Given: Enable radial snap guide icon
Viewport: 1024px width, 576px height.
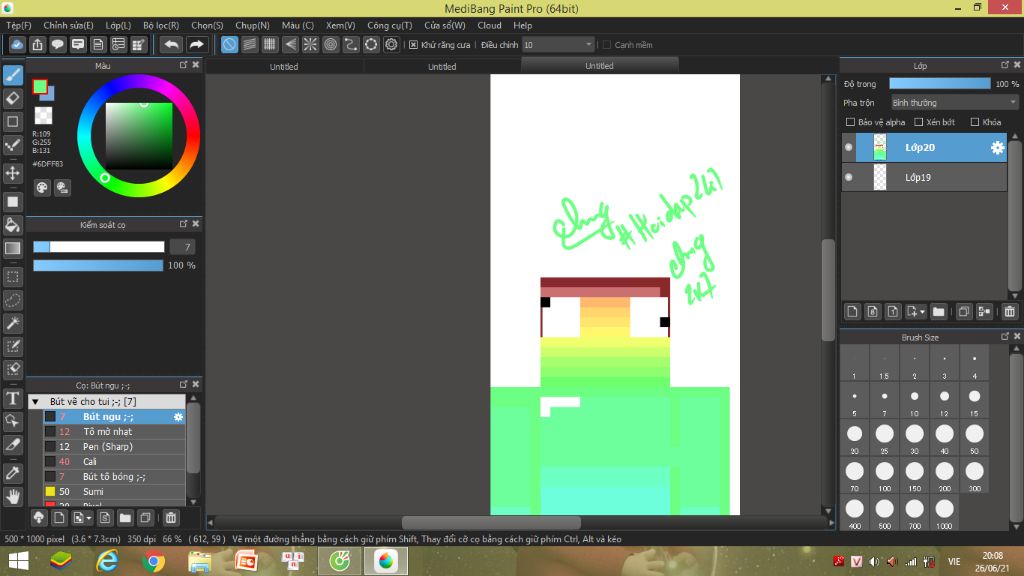Looking at the screenshot, I should pos(310,44).
